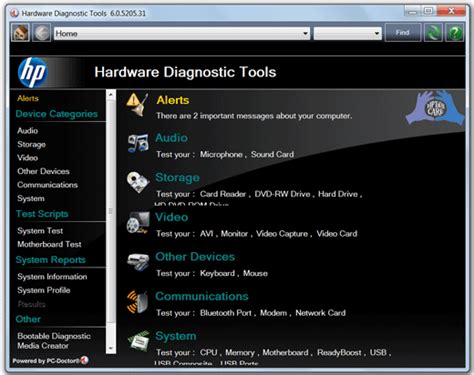Click the Storage disc drive icon
This screenshot has height=375, width=474.
coord(138,182)
